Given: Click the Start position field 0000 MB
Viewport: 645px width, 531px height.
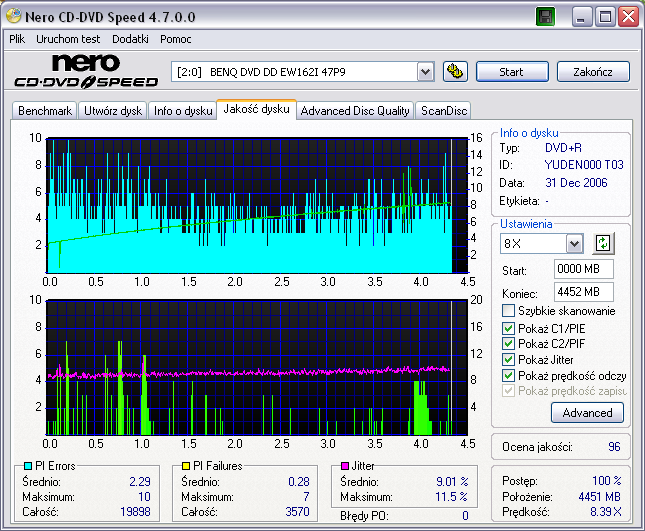Looking at the screenshot, I should 583,269.
